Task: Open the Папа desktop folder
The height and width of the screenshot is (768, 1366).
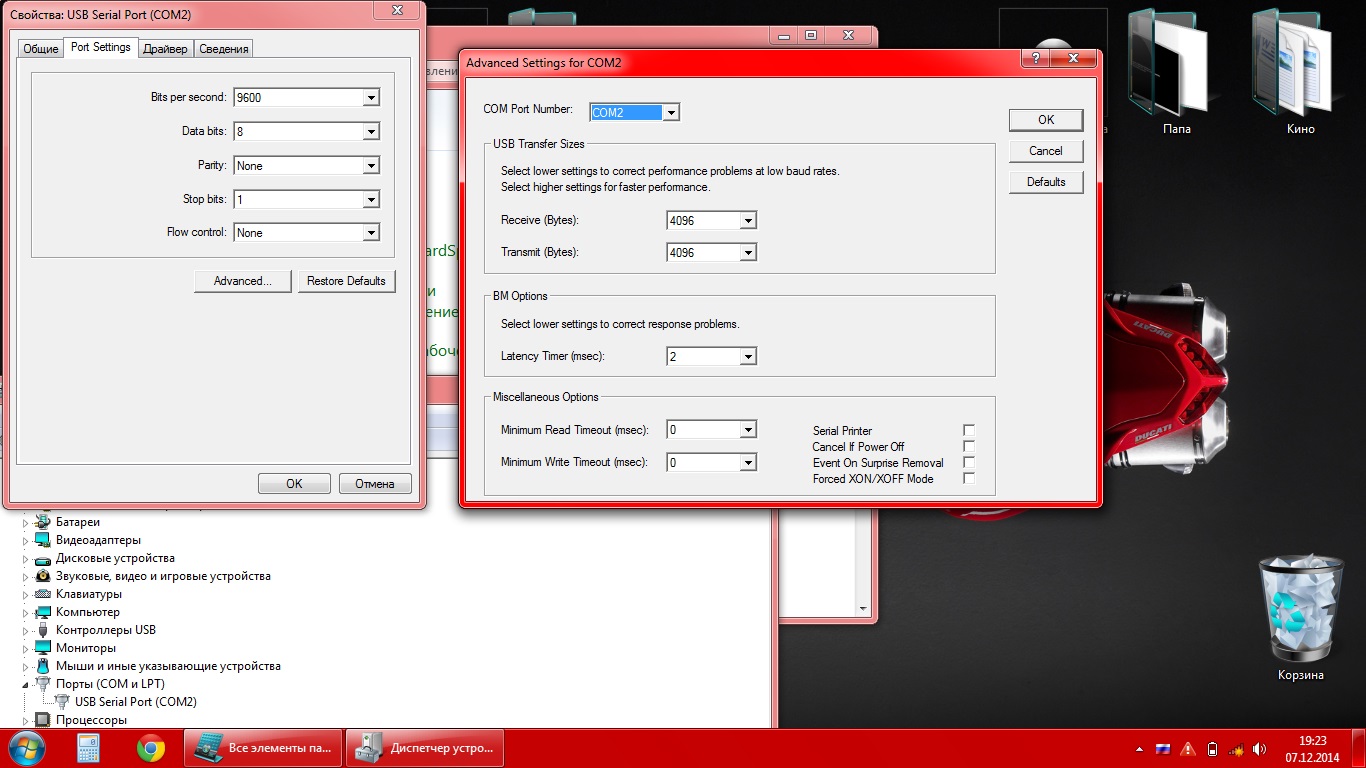Action: click(1176, 72)
